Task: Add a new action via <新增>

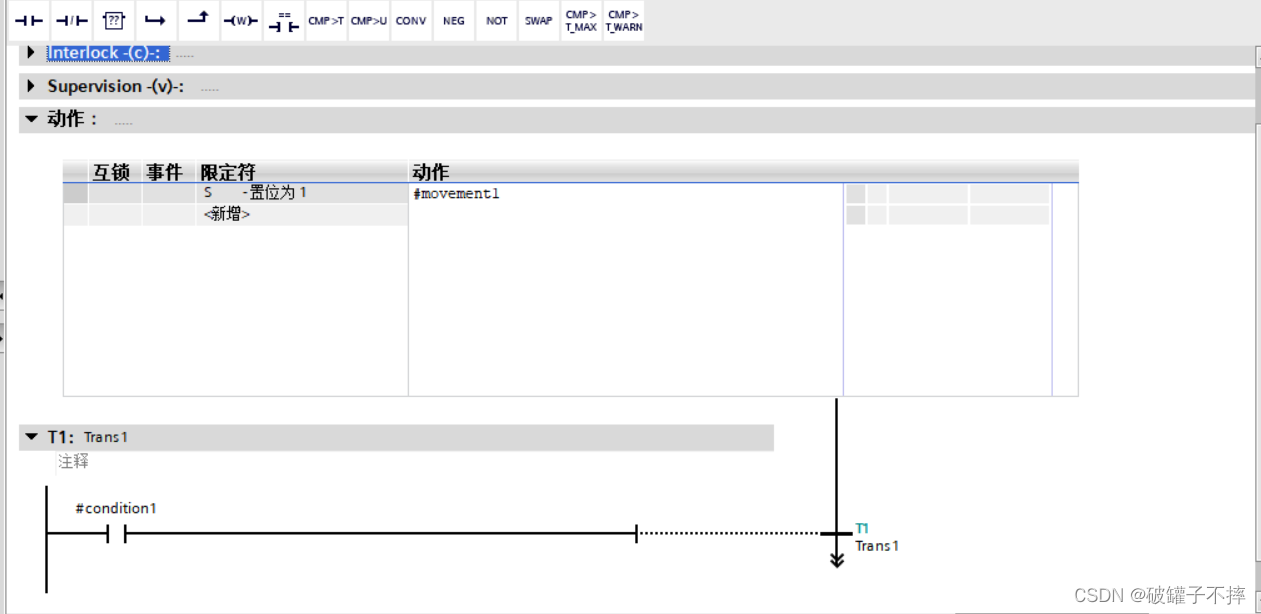Action: point(227,214)
